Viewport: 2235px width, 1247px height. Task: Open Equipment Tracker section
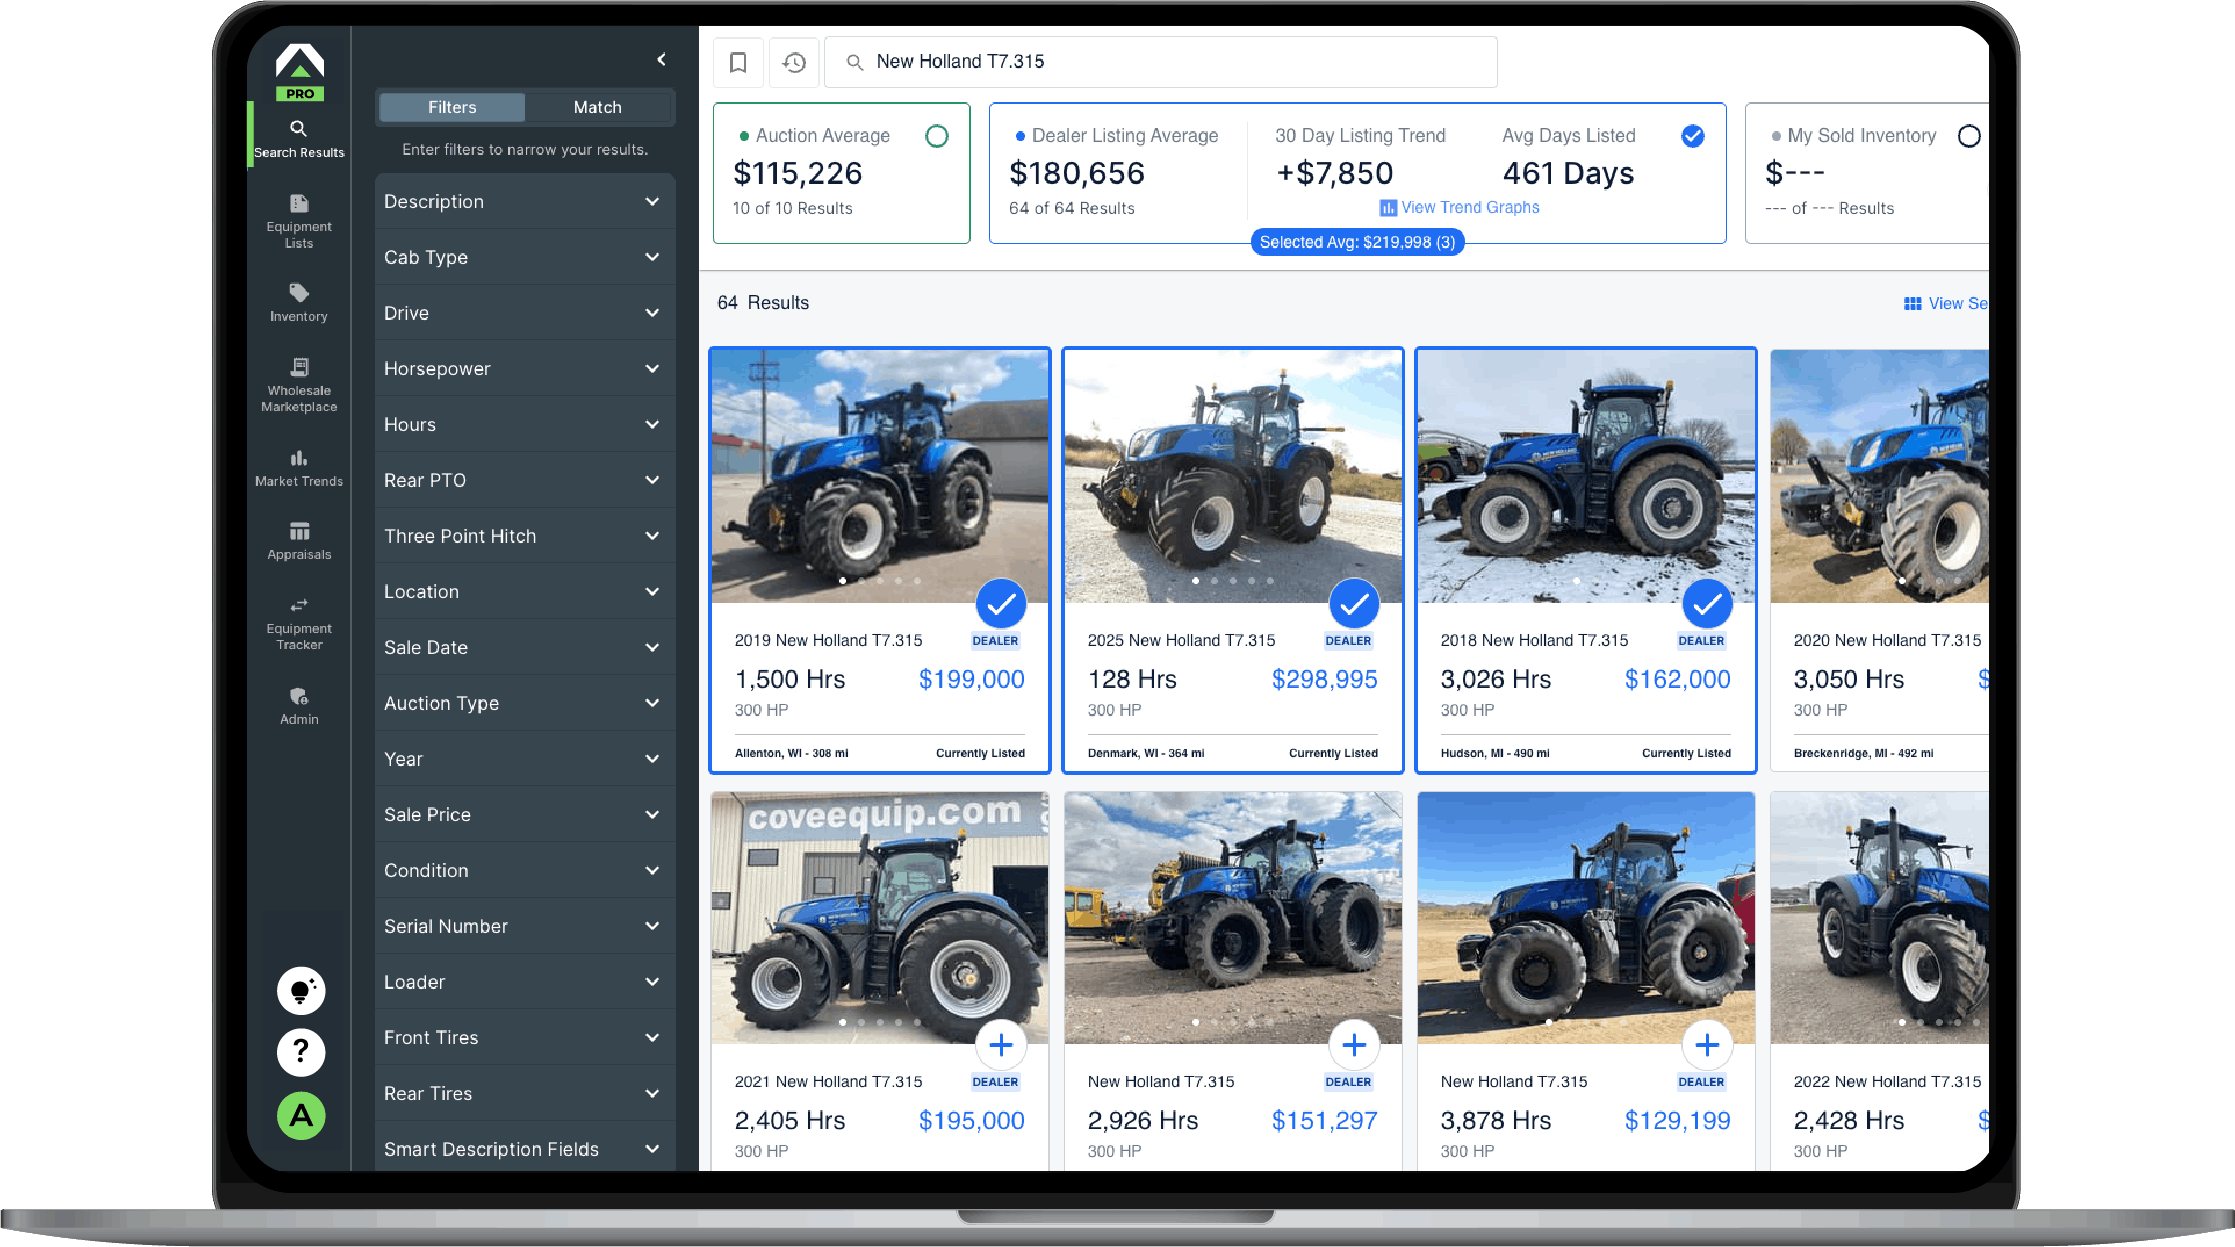(x=298, y=622)
